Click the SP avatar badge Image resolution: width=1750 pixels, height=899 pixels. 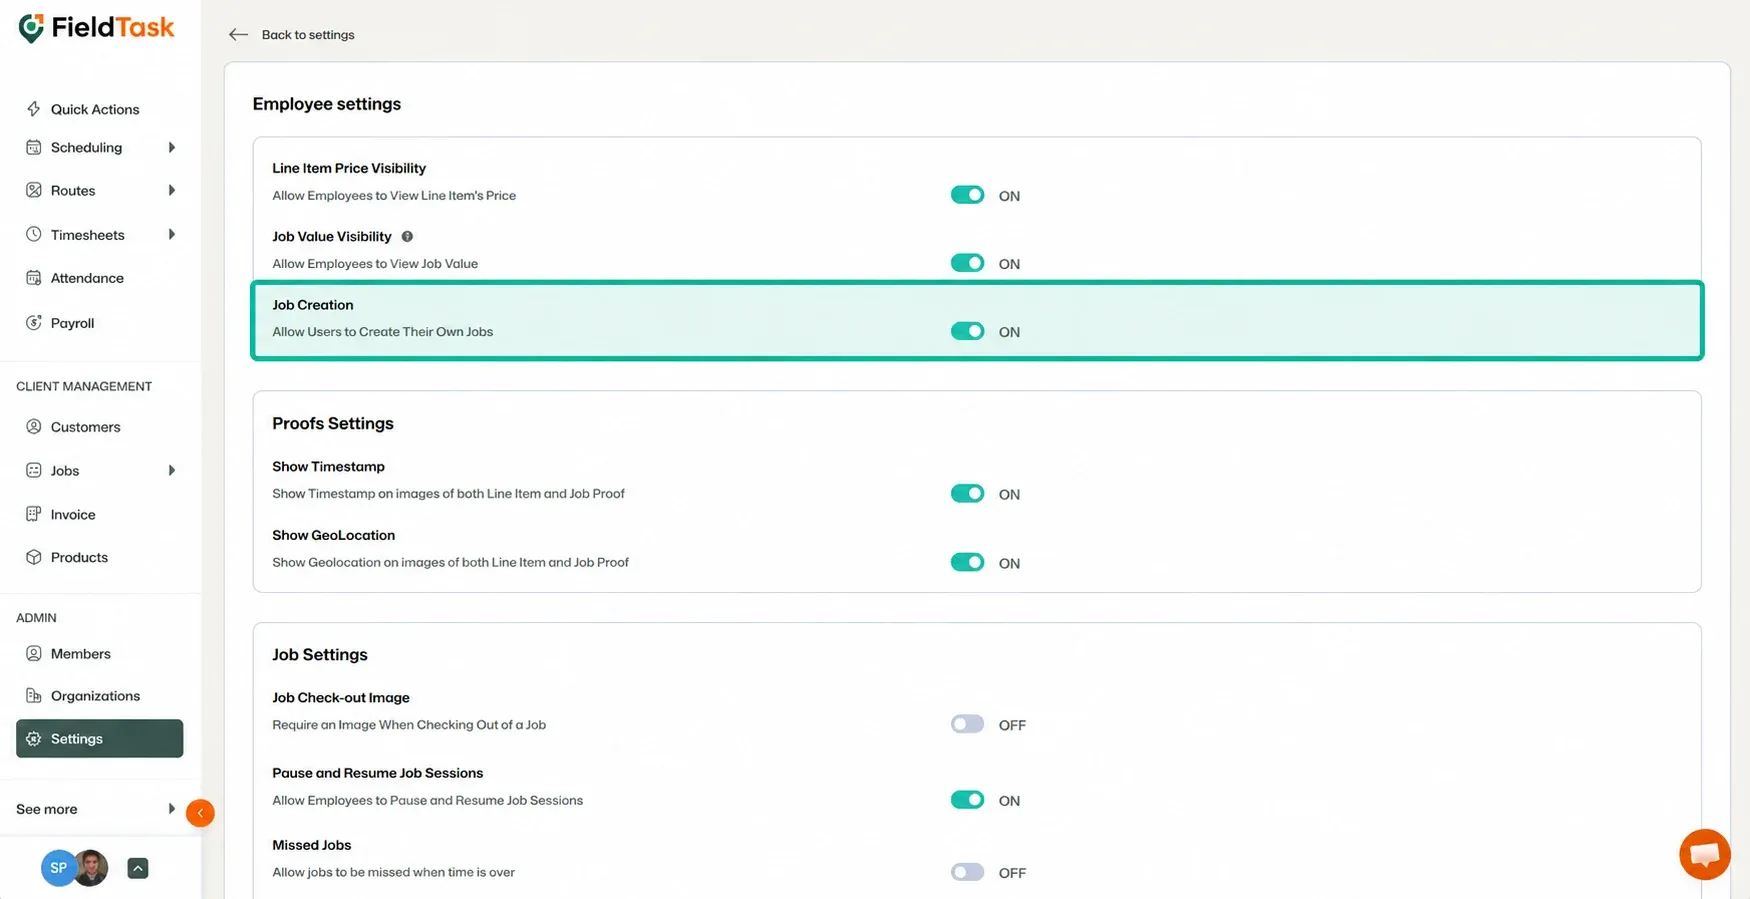[x=57, y=868]
